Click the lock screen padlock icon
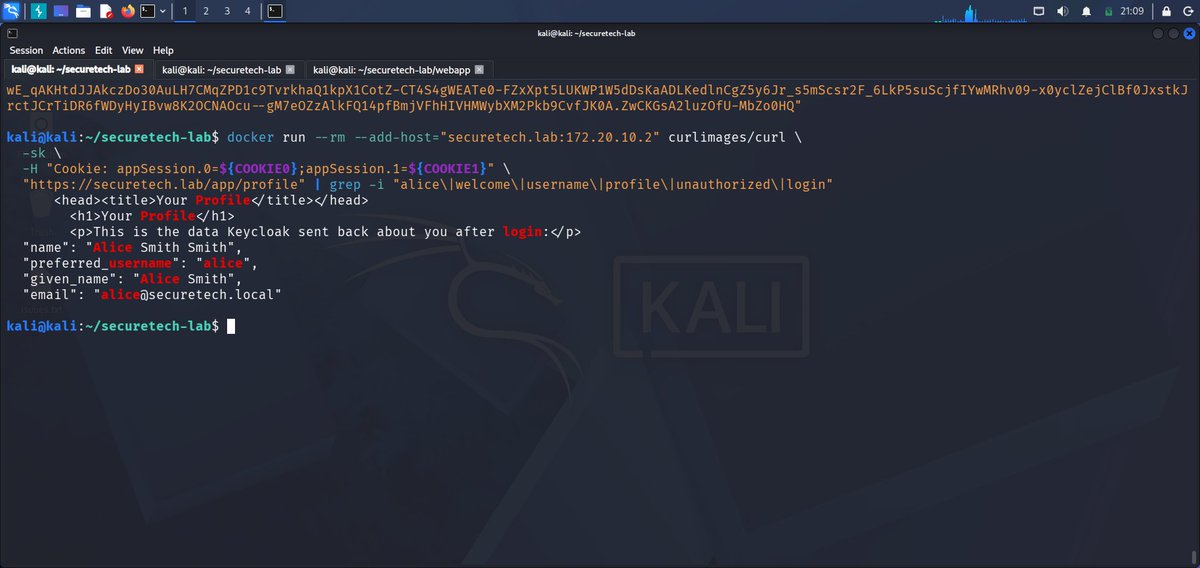This screenshot has height=568, width=1200. (1165, 11)
